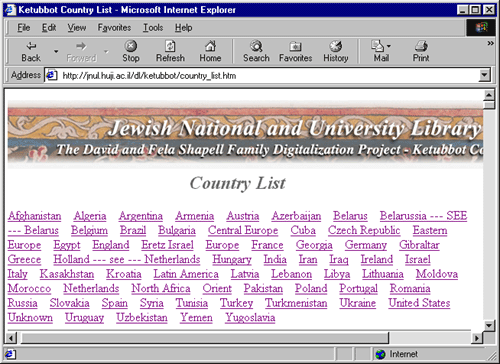Click the Stop toolbar icon
The image size is (500, 364).
pos(131,52)
